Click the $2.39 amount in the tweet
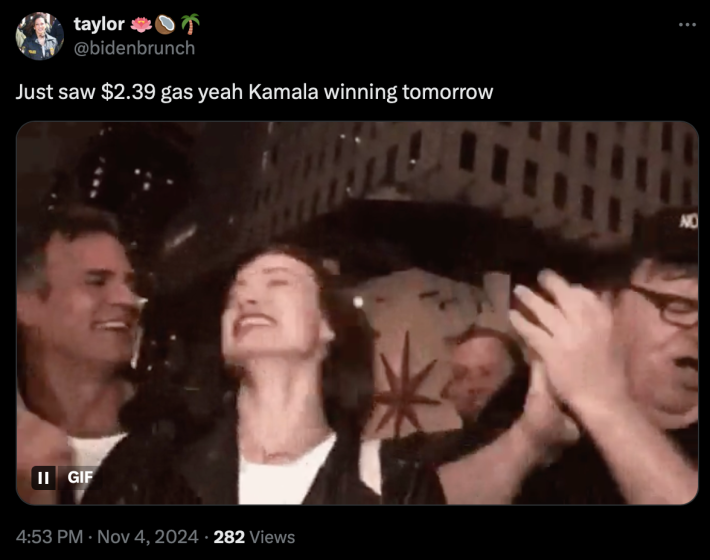 [x=128, y=92]
